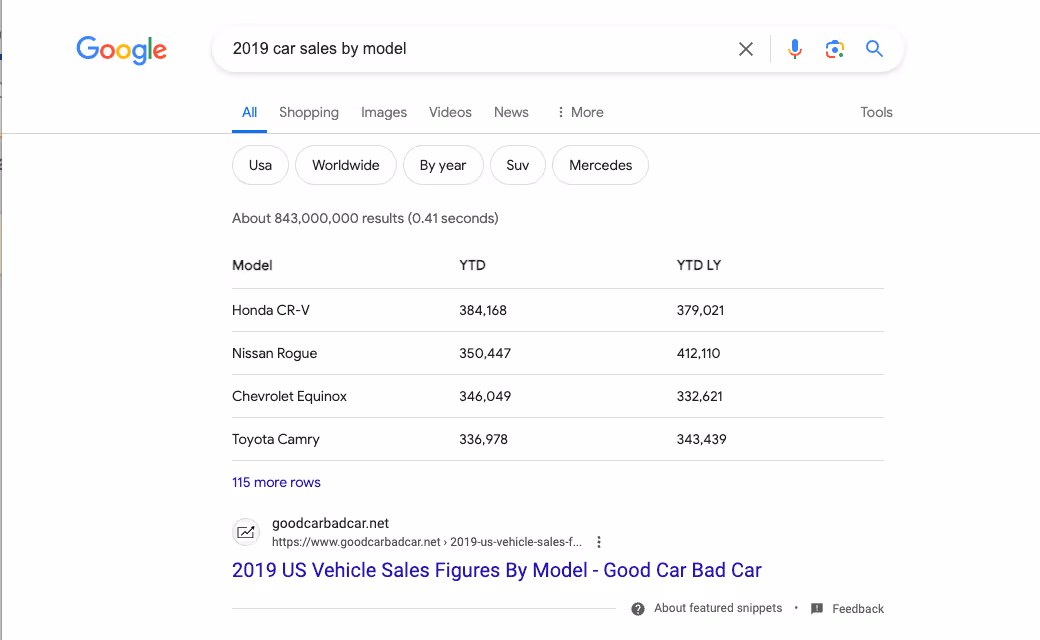This screenshot has height=640, width=1040.
Task: Click the goodcarbadcar.net site name
Action: tap(330, 523)
